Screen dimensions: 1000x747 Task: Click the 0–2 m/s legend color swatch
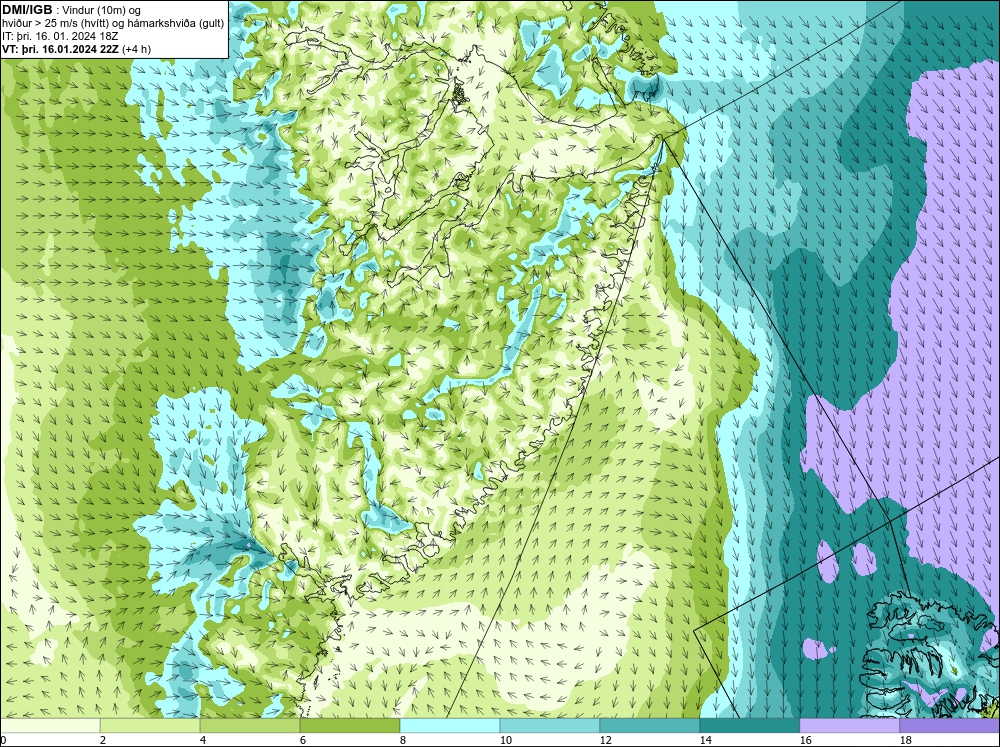tap(50, 725)
